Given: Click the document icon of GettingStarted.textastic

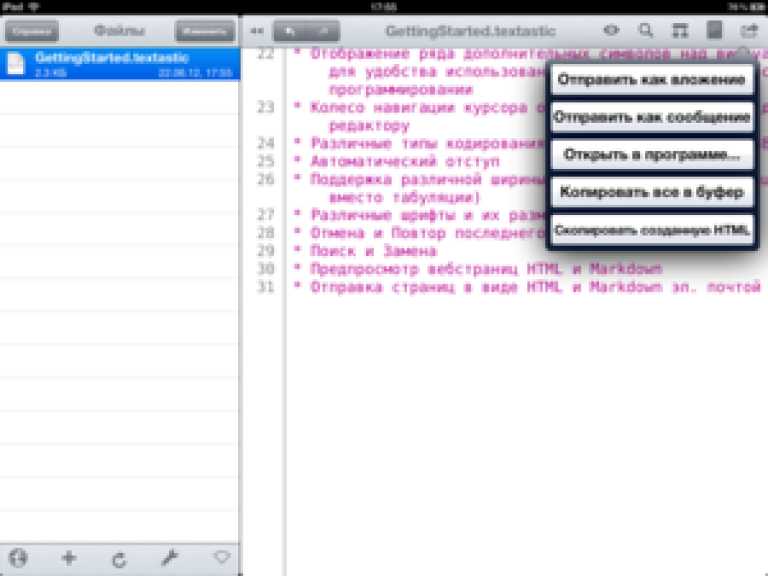Looking at the screenshot, I should tap(15, 64).
